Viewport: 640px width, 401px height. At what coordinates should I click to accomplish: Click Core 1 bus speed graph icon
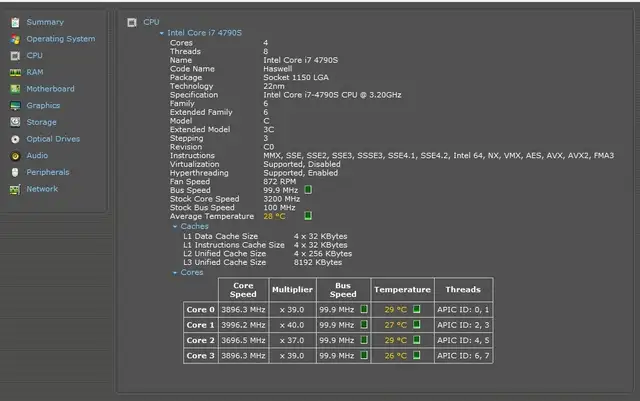pyautogui.click(x=364, y=325)
